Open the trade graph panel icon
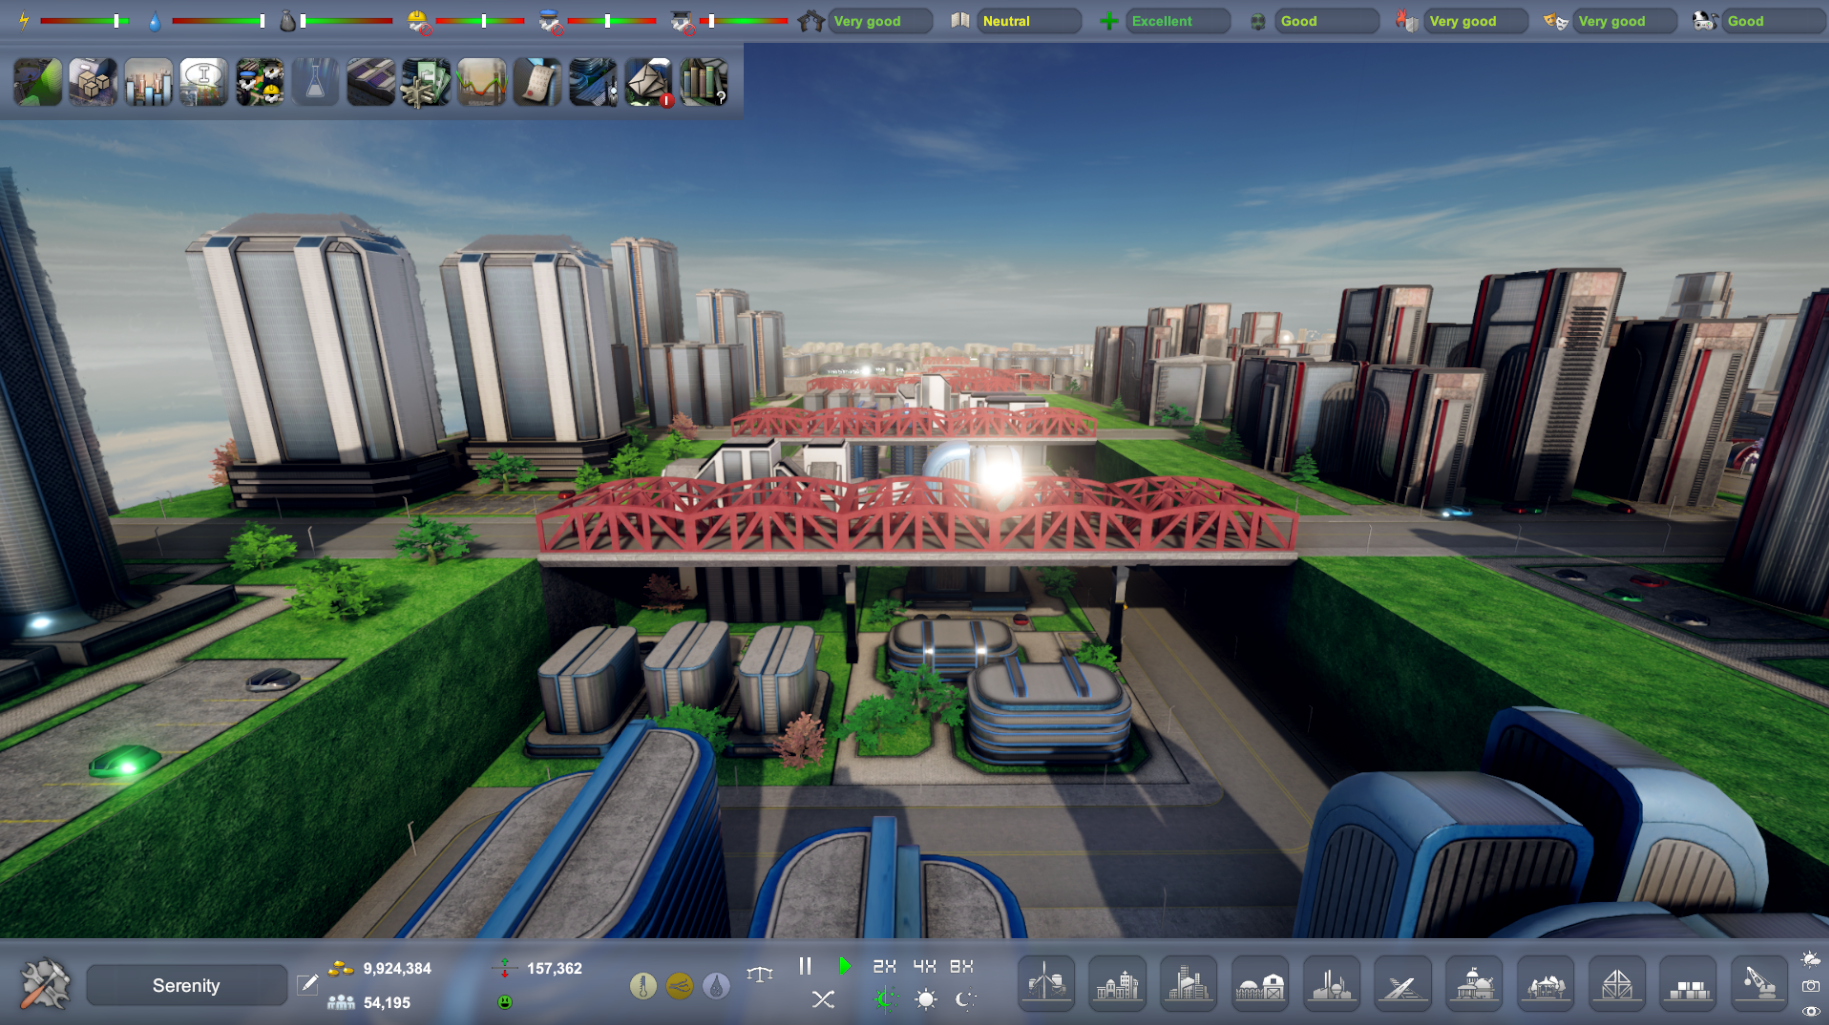 tap(481, 82)
